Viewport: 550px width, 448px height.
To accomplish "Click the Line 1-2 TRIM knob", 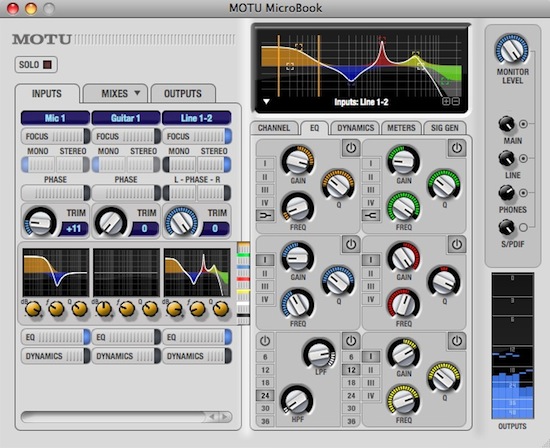I will pos(181,222).
